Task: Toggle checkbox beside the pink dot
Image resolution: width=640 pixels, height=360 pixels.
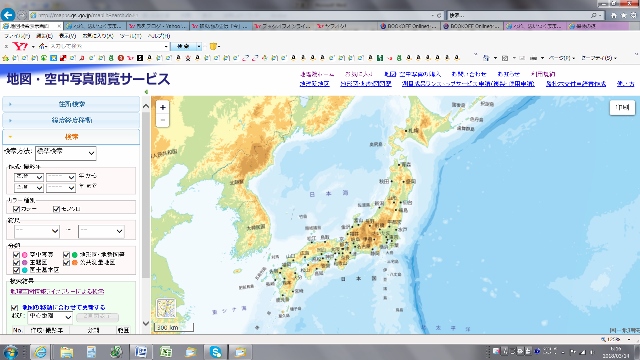Action: [17, 255]
